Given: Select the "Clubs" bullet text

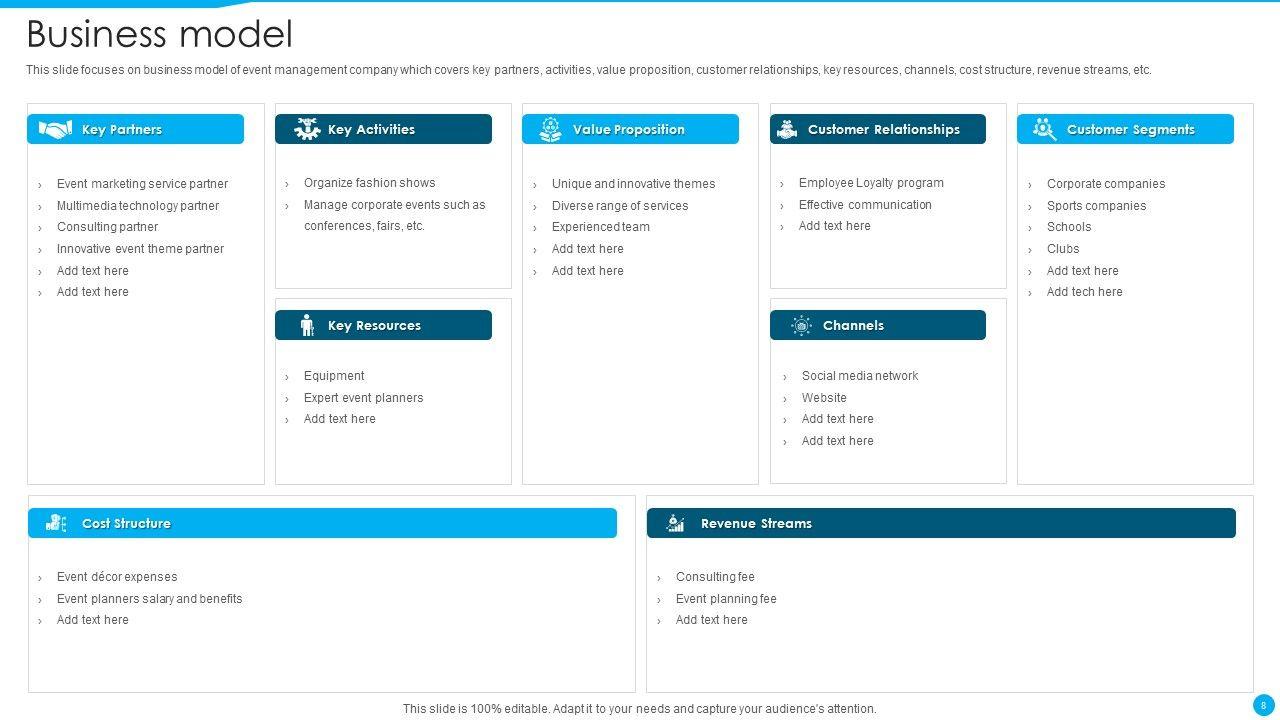Looking at the screenshot, I should [x=1063, y=249].
